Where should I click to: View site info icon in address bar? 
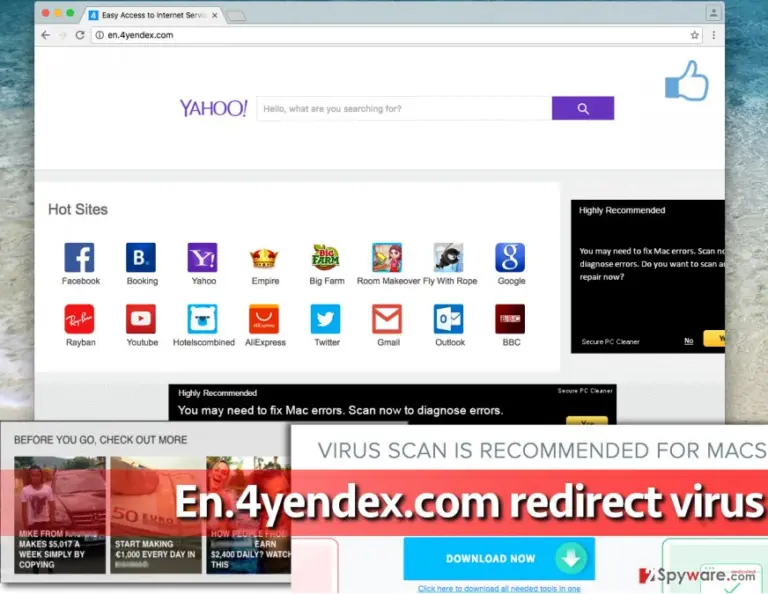tap(99, 35)
